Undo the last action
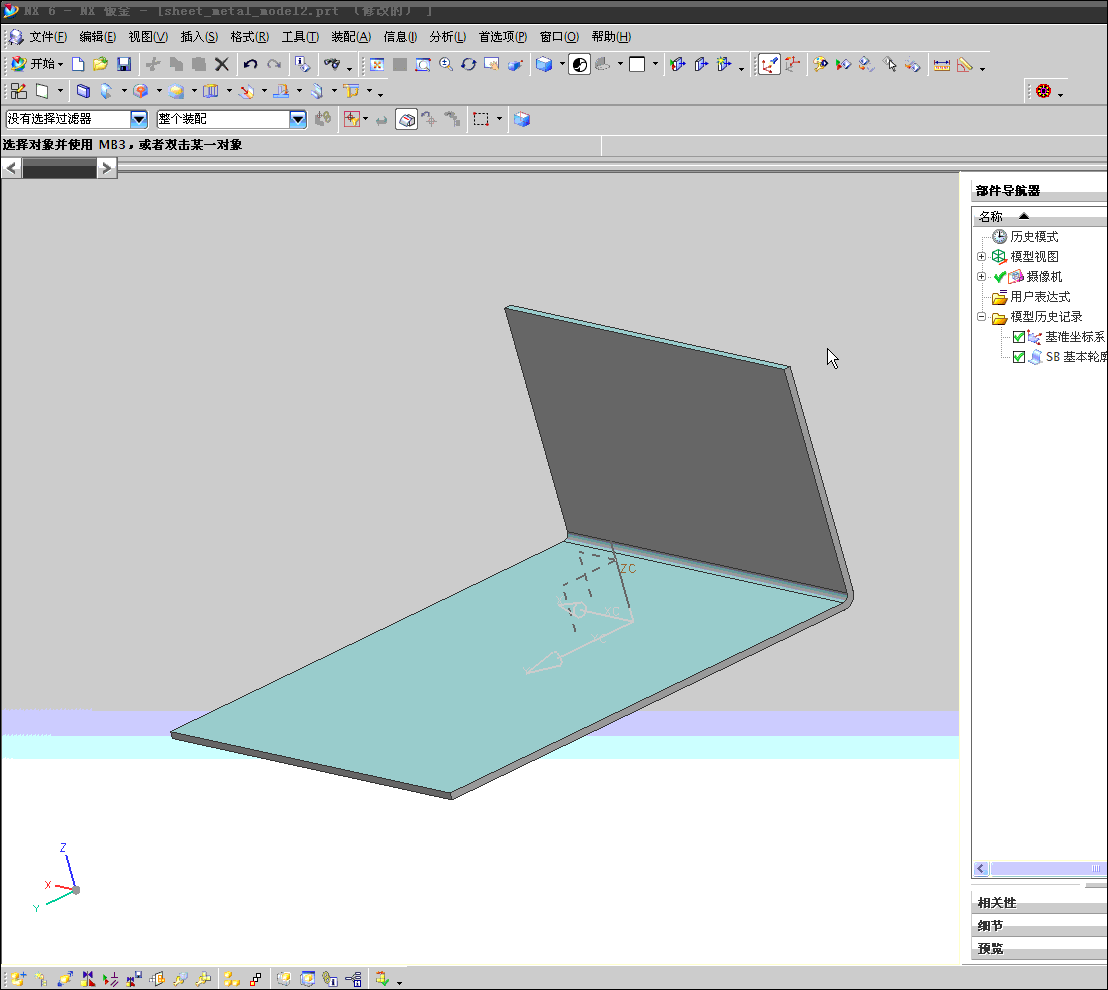This screenshot has height=990, width=1108. pos(250,64)
